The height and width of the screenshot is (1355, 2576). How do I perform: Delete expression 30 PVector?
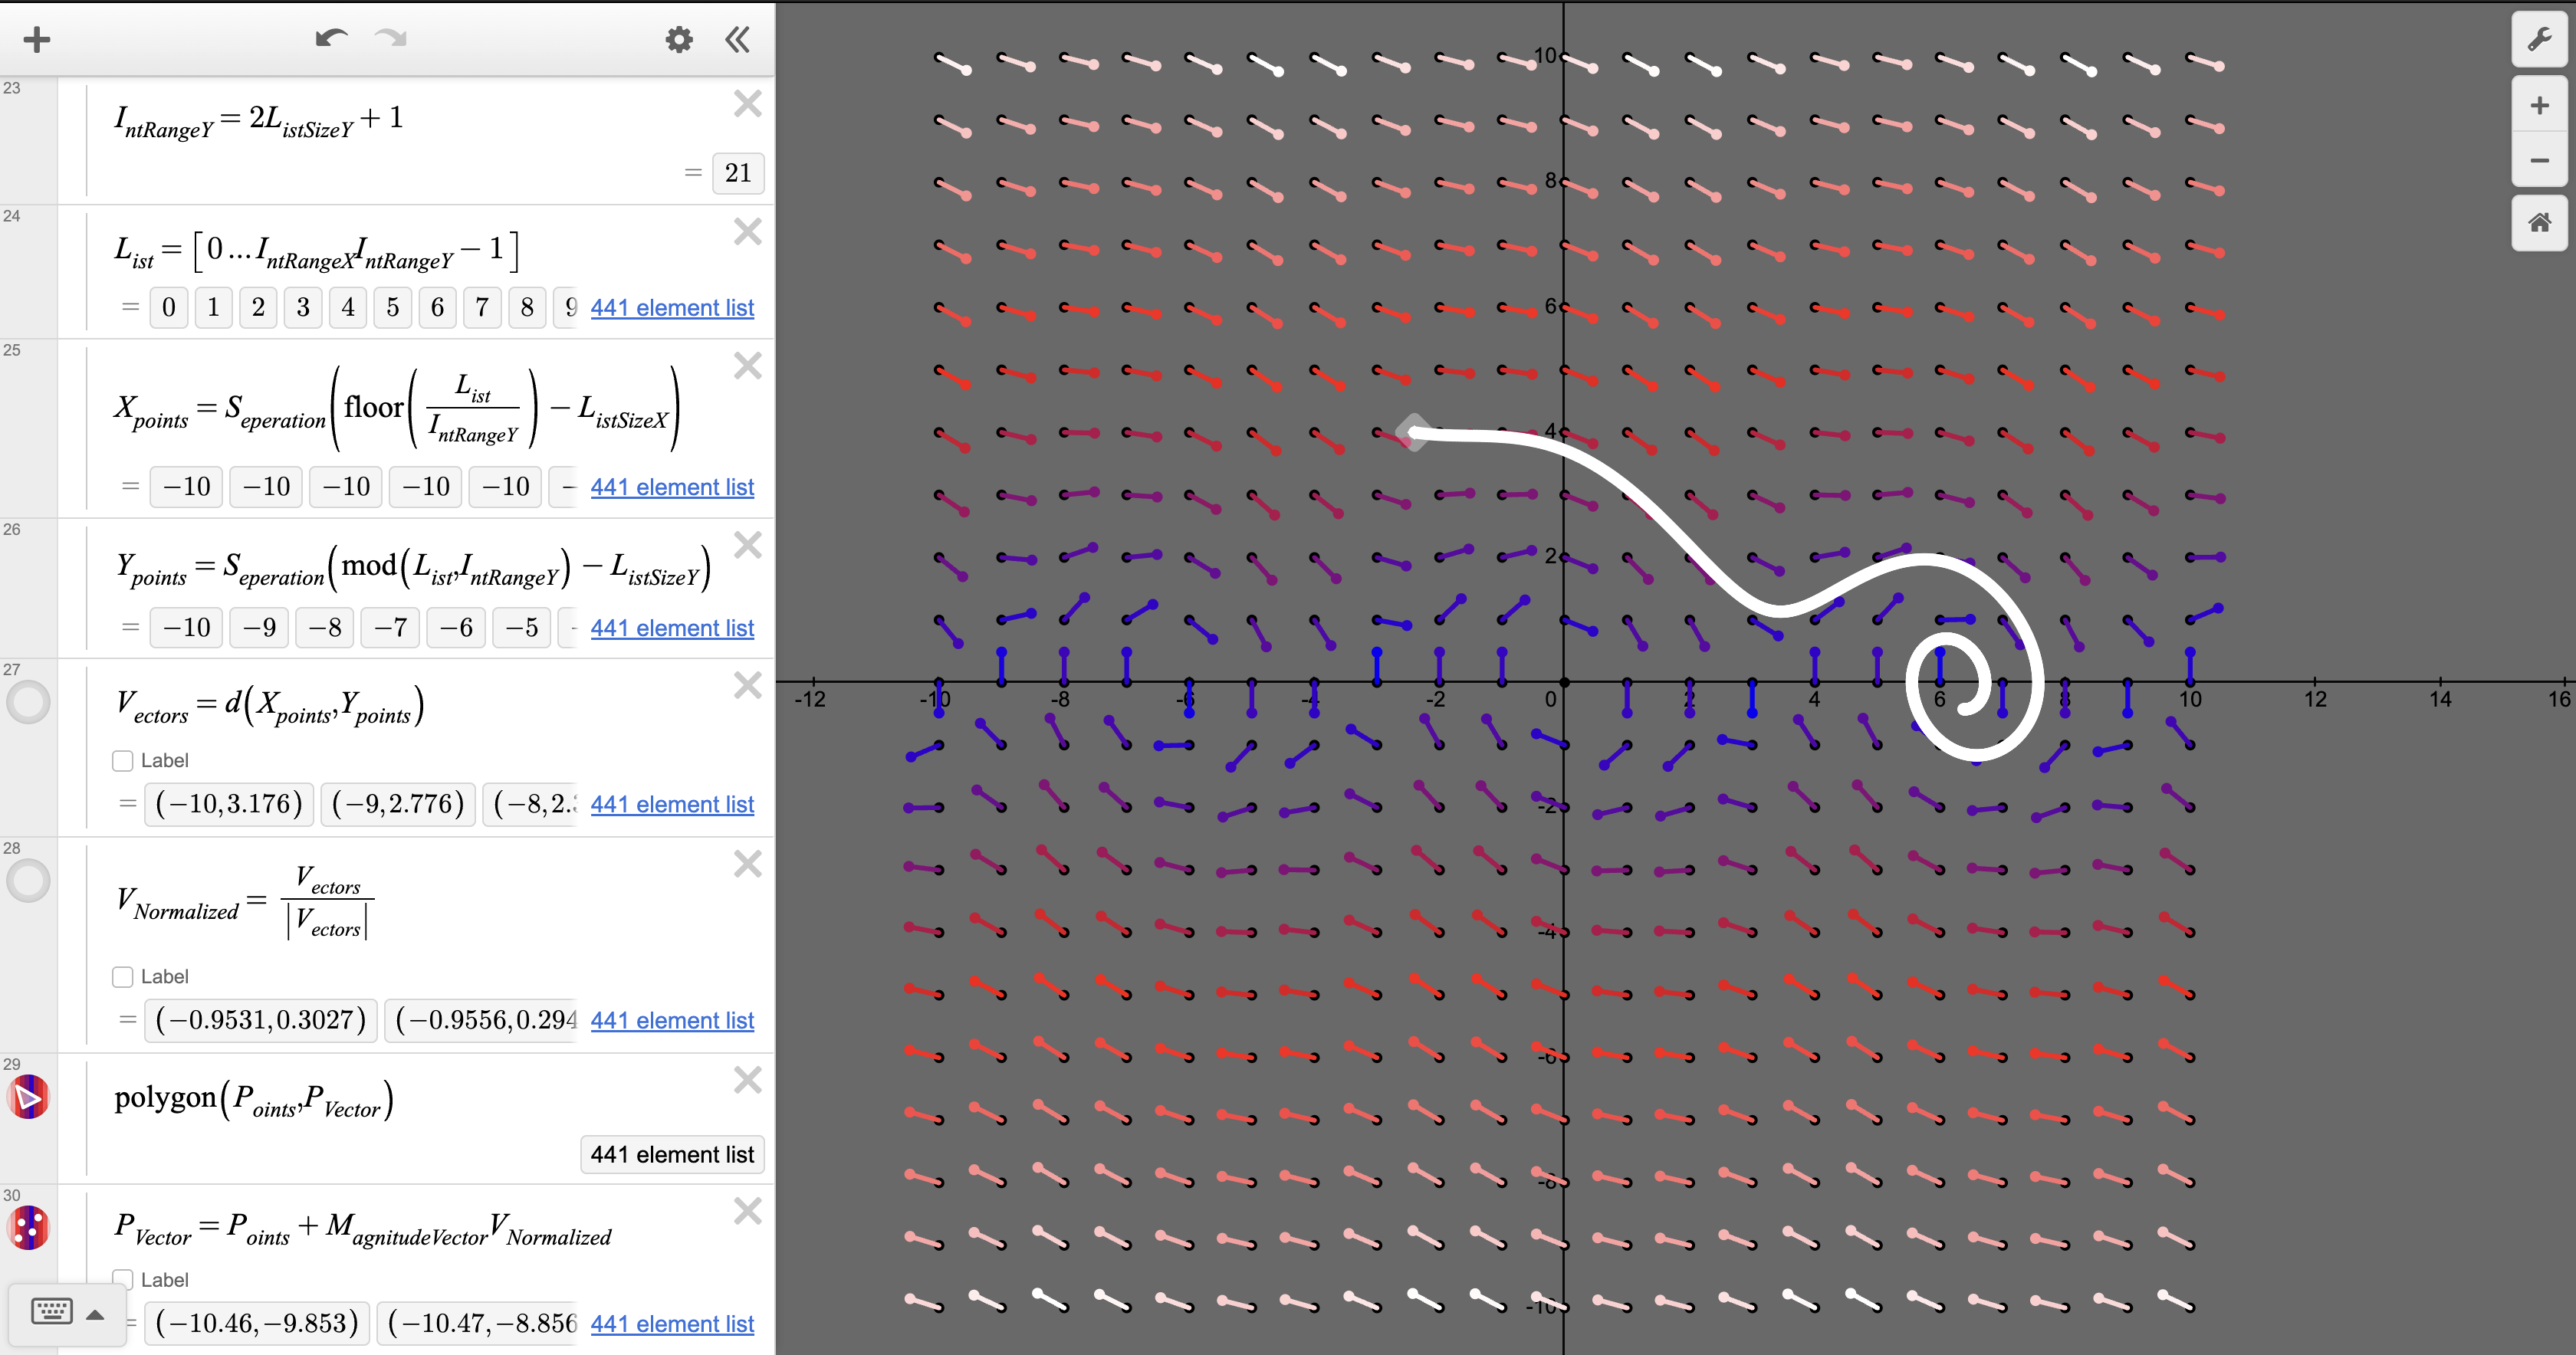(x=747, y=1210)
